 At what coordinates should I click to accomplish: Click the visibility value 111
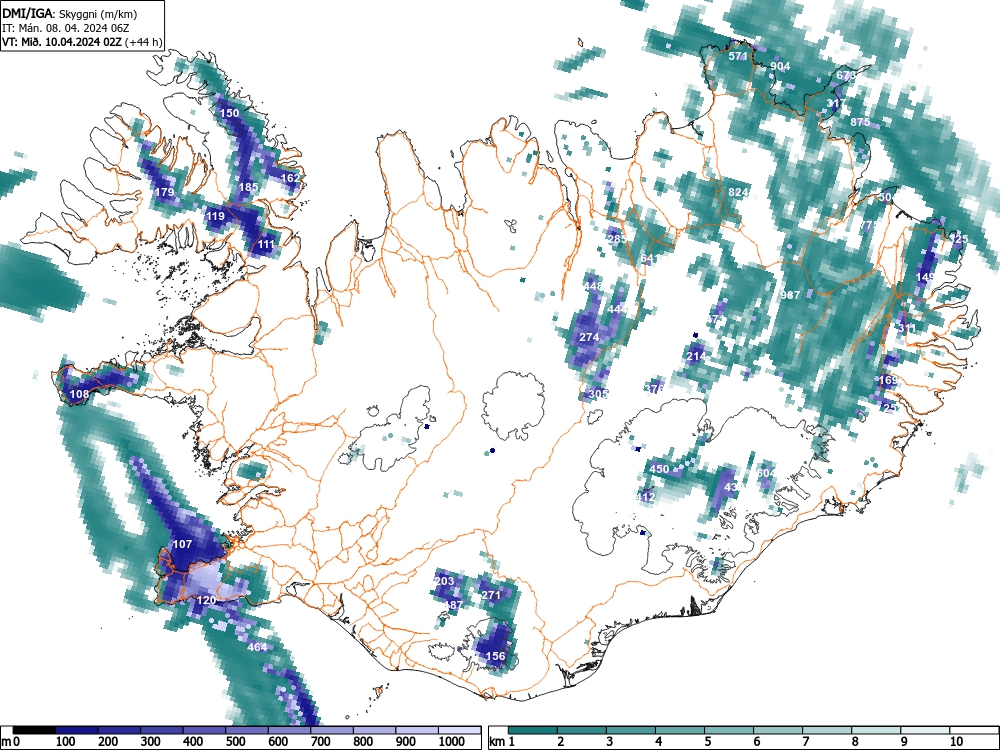266,244
